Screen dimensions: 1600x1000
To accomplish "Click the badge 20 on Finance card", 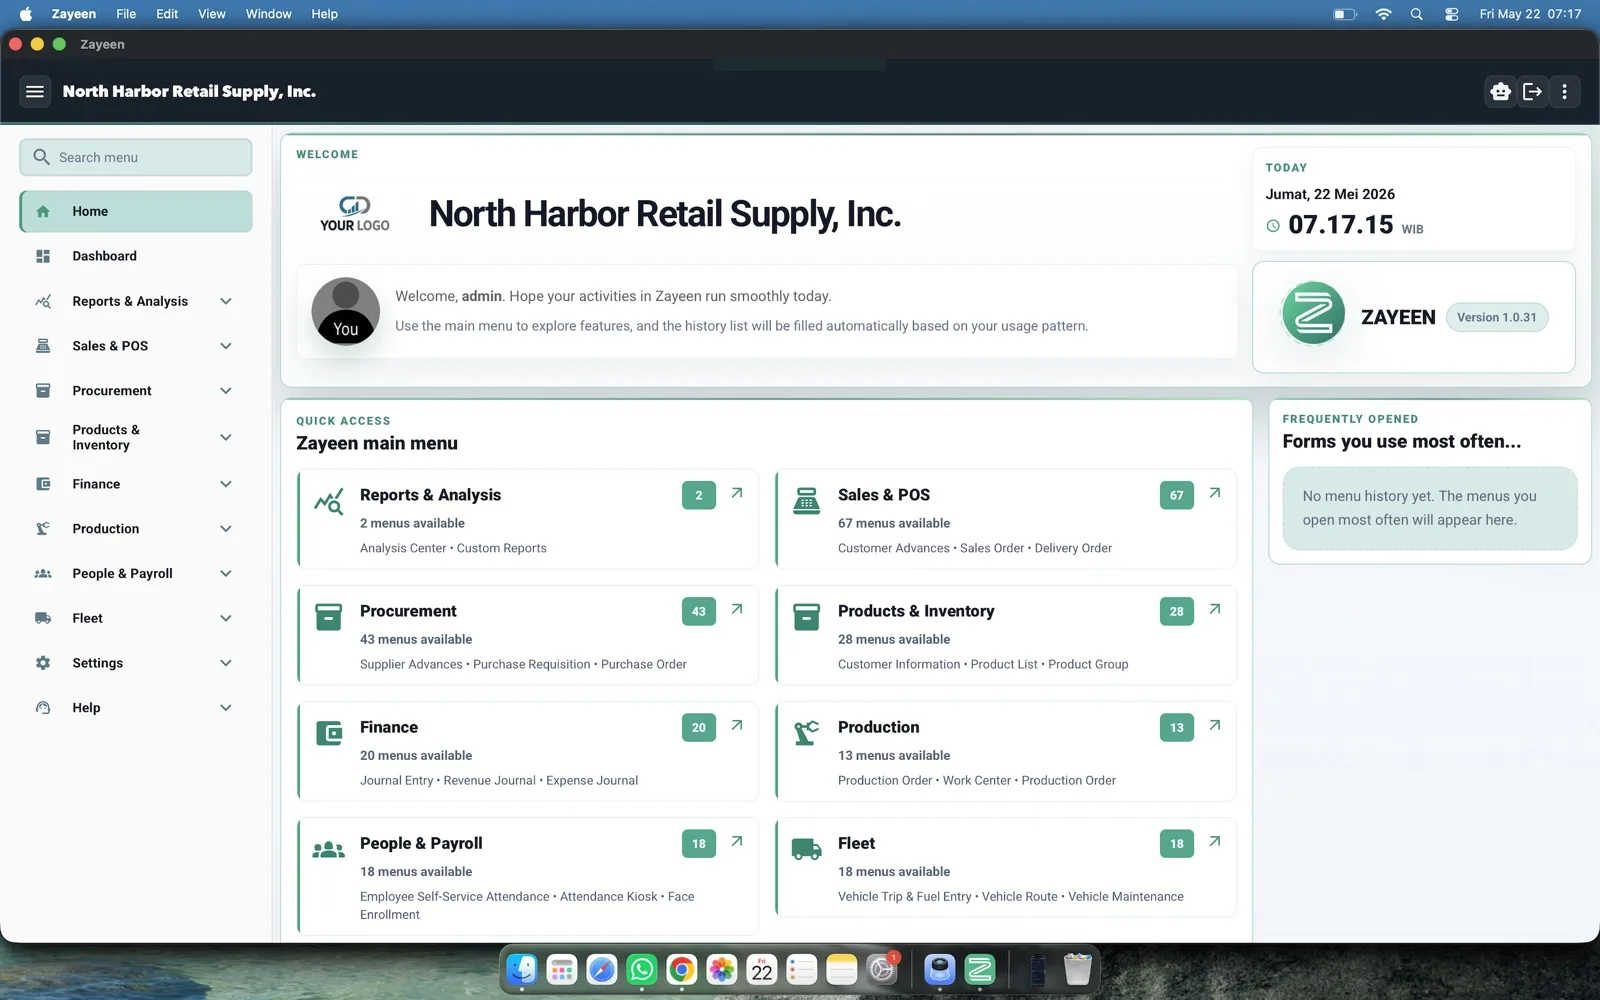I will coord(699,727).
